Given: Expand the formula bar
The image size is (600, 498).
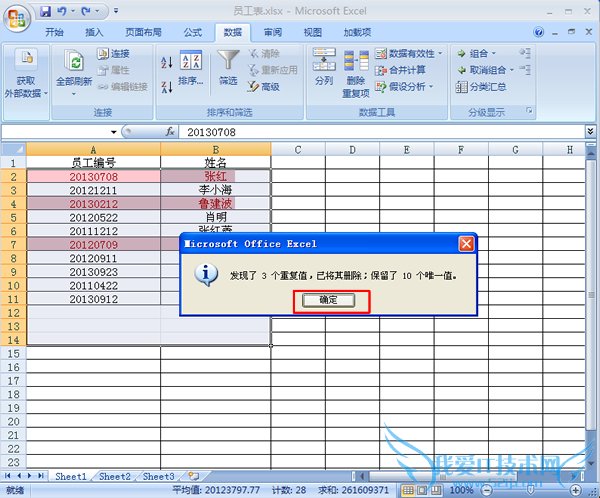Looking at the screenshot, I should pos(590,132).
